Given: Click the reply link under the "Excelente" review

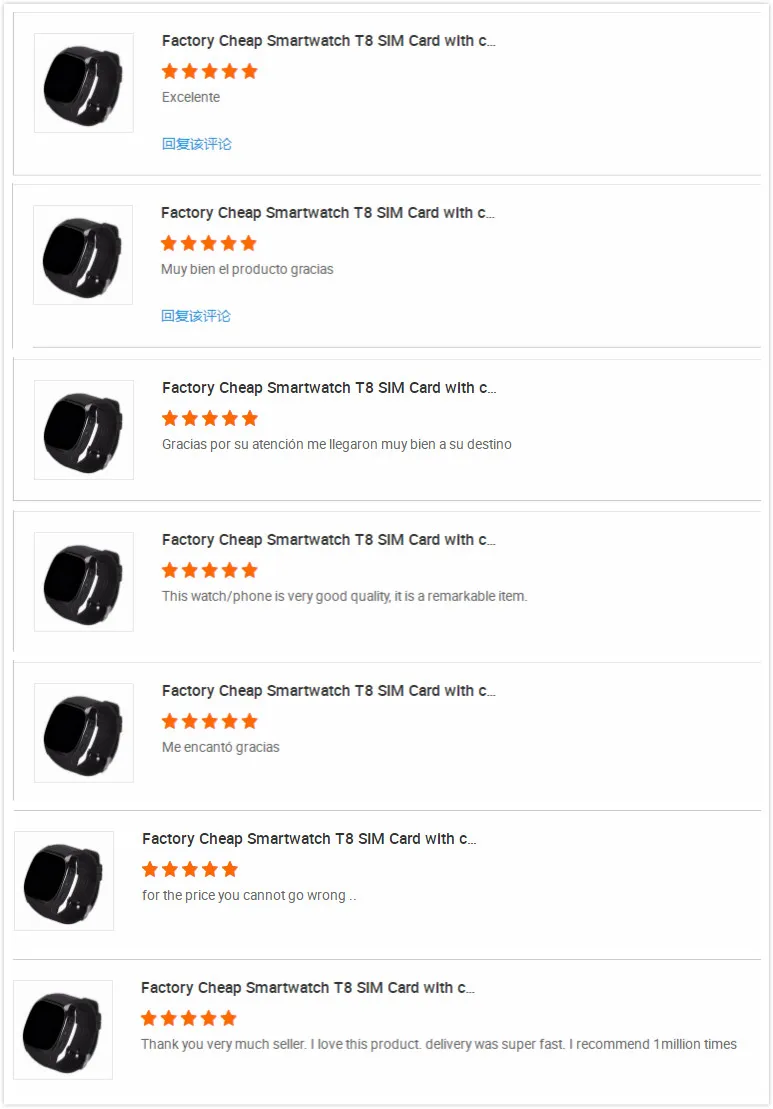Looking at the screenshot, I should coord(197,144).
